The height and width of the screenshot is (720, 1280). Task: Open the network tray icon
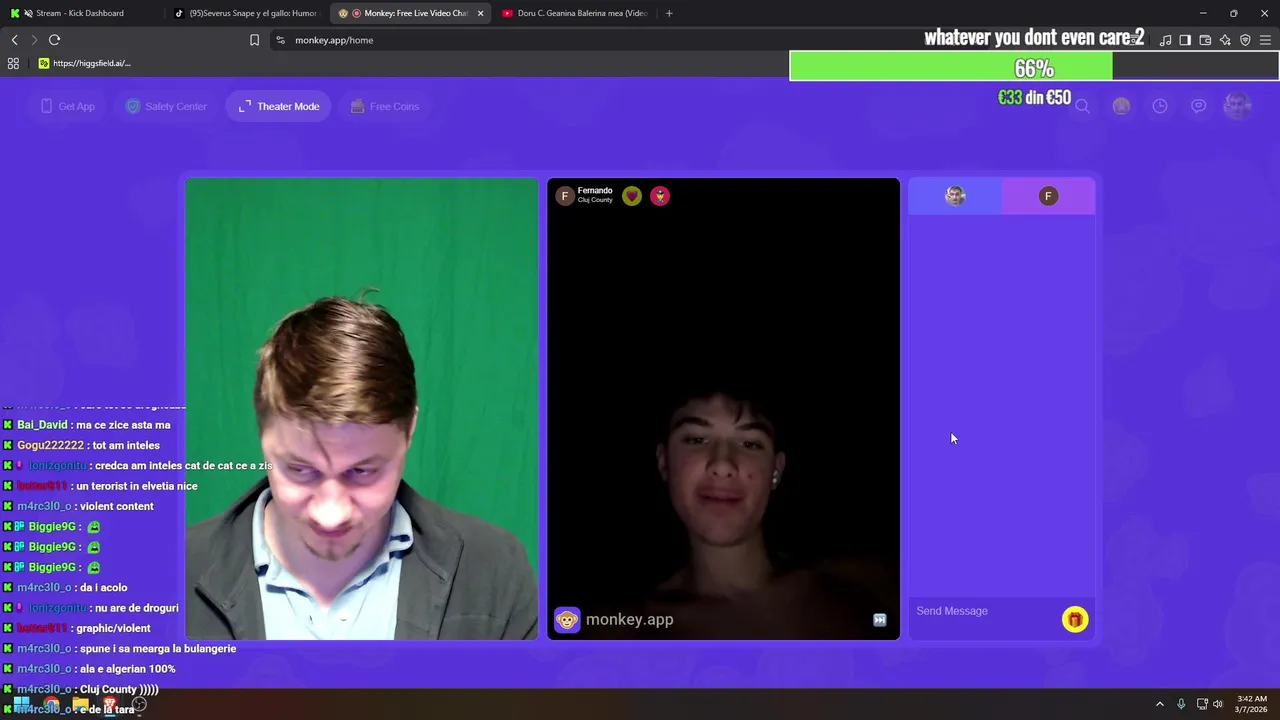pos(1202,704)
